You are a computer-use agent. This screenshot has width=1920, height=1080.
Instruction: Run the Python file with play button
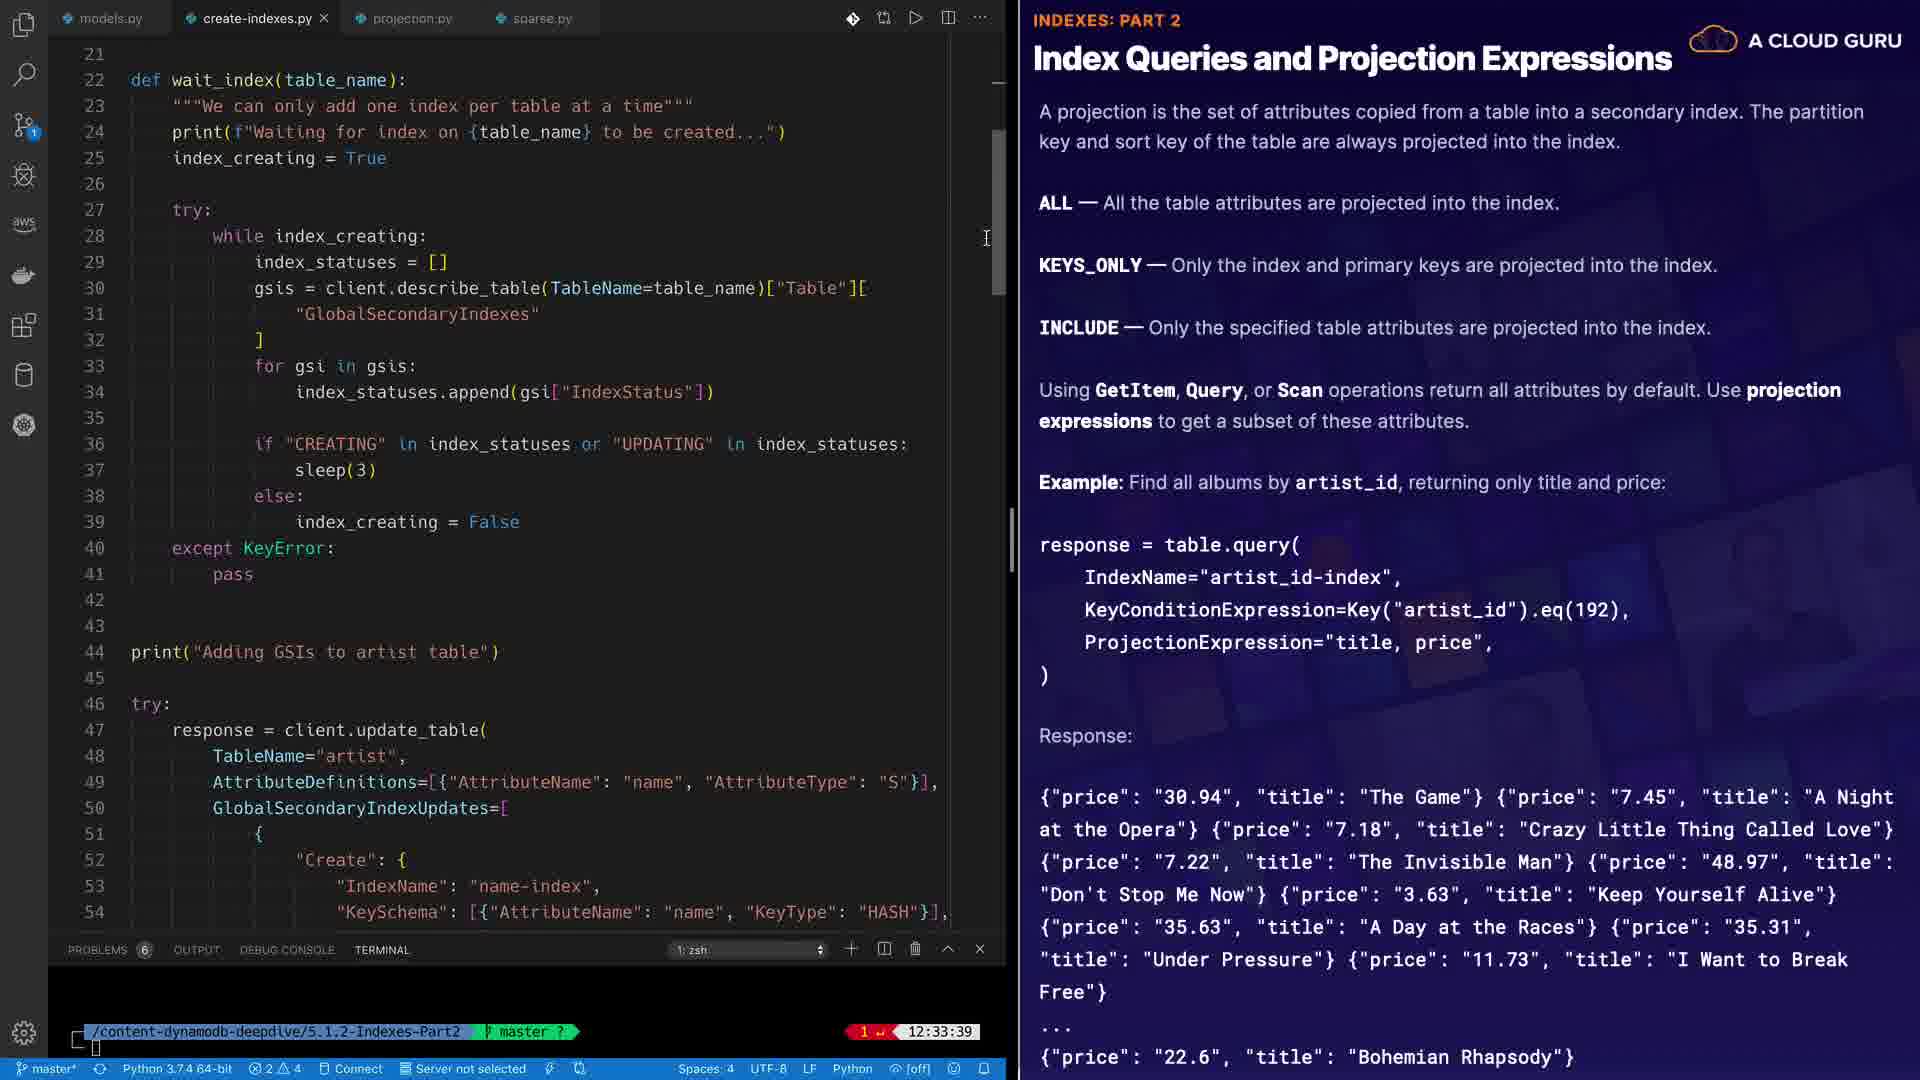tap(915, 18)
